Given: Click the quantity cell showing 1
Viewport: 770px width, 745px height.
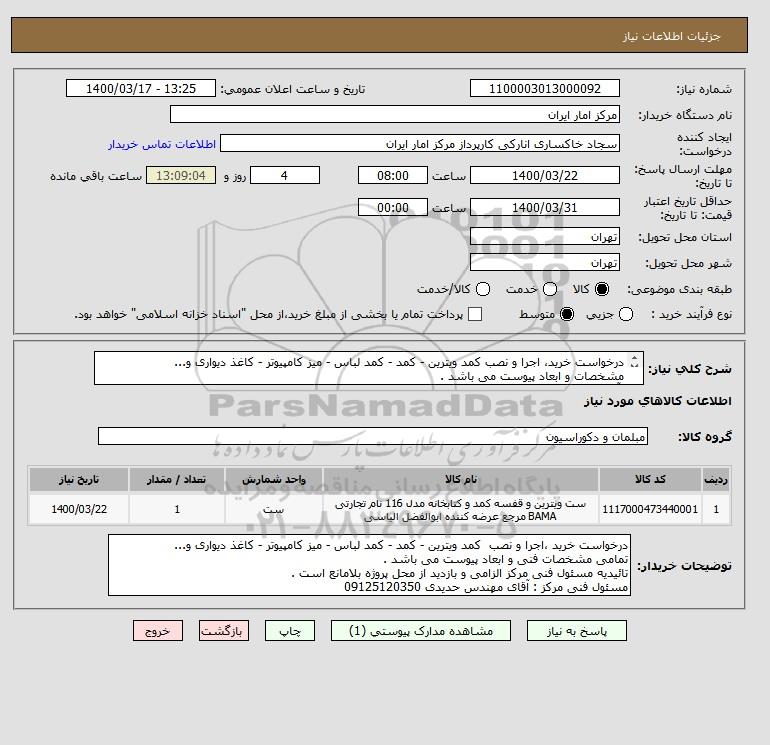Looking at the screenshot, I should point(177,509).
